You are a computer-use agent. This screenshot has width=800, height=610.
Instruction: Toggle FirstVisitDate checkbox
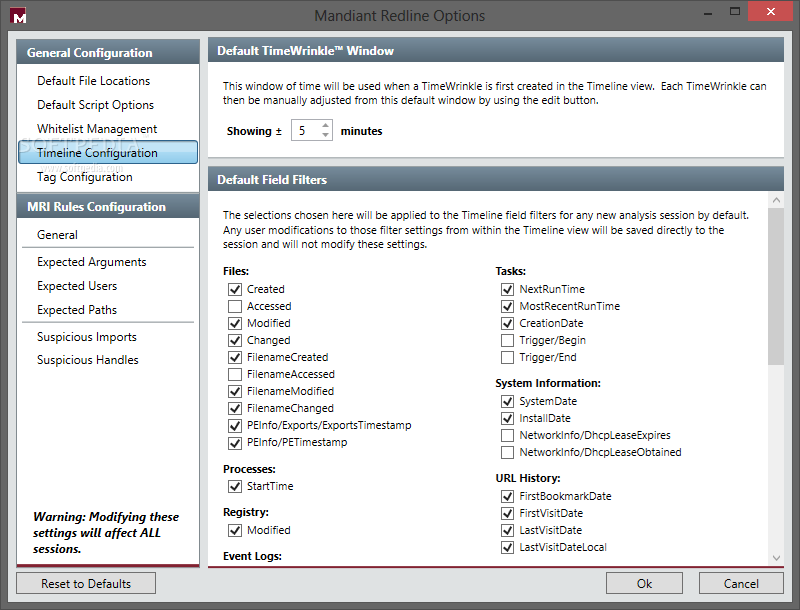click(507, 513)
